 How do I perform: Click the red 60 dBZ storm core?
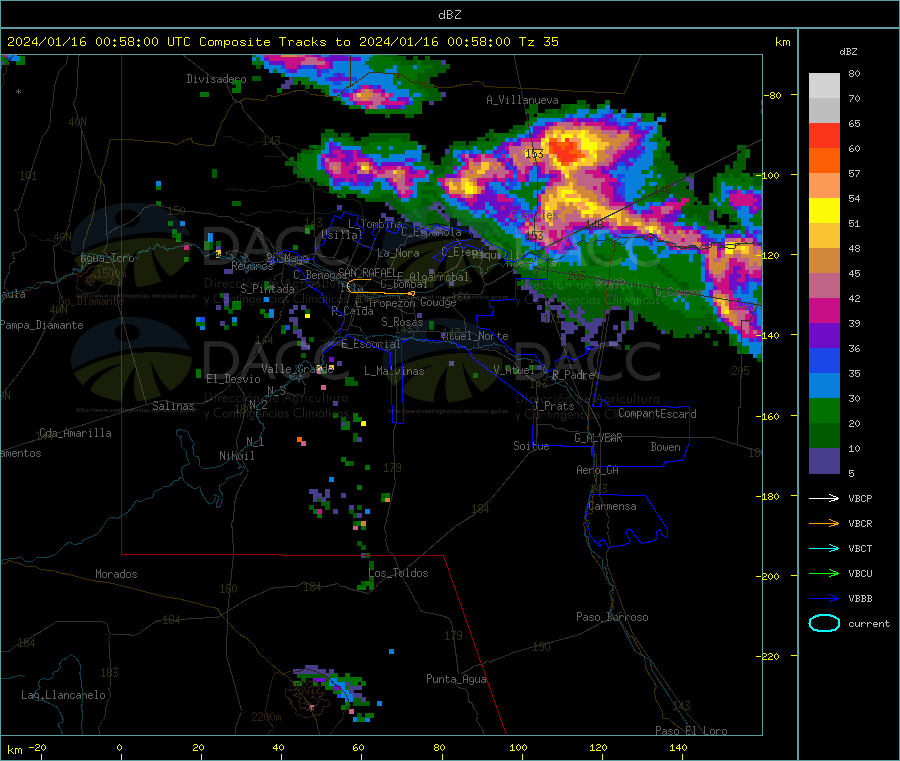tap(566, 150)
